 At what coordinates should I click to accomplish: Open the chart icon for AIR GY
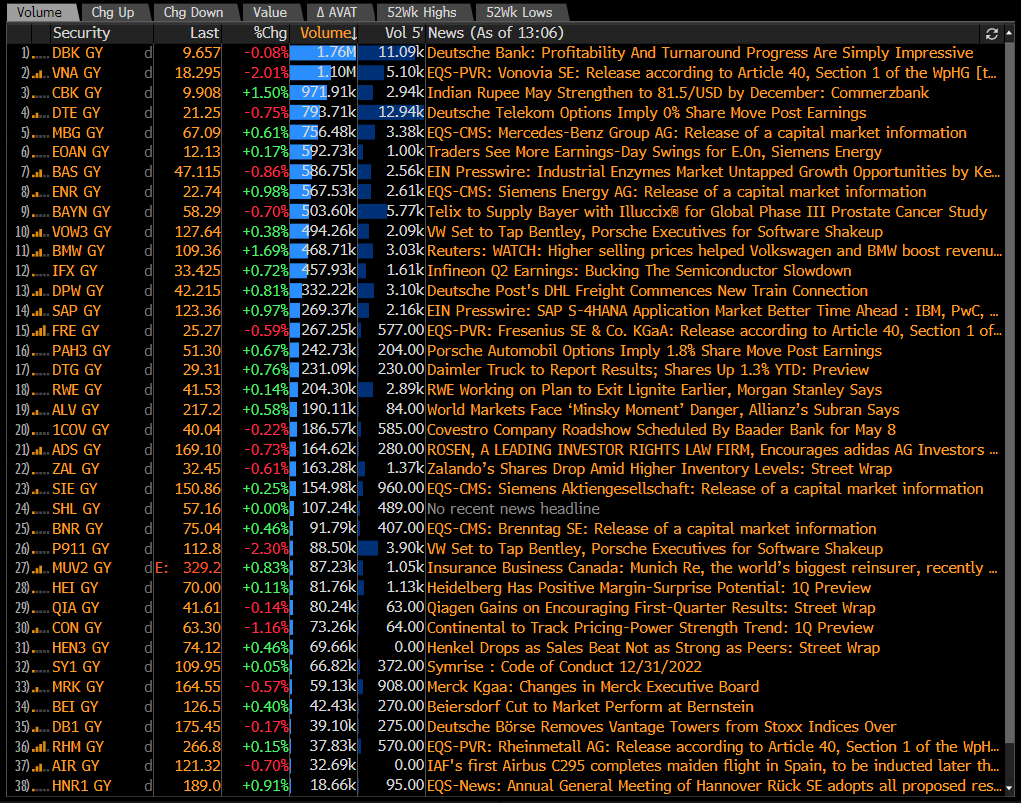(x=40, y=767)
